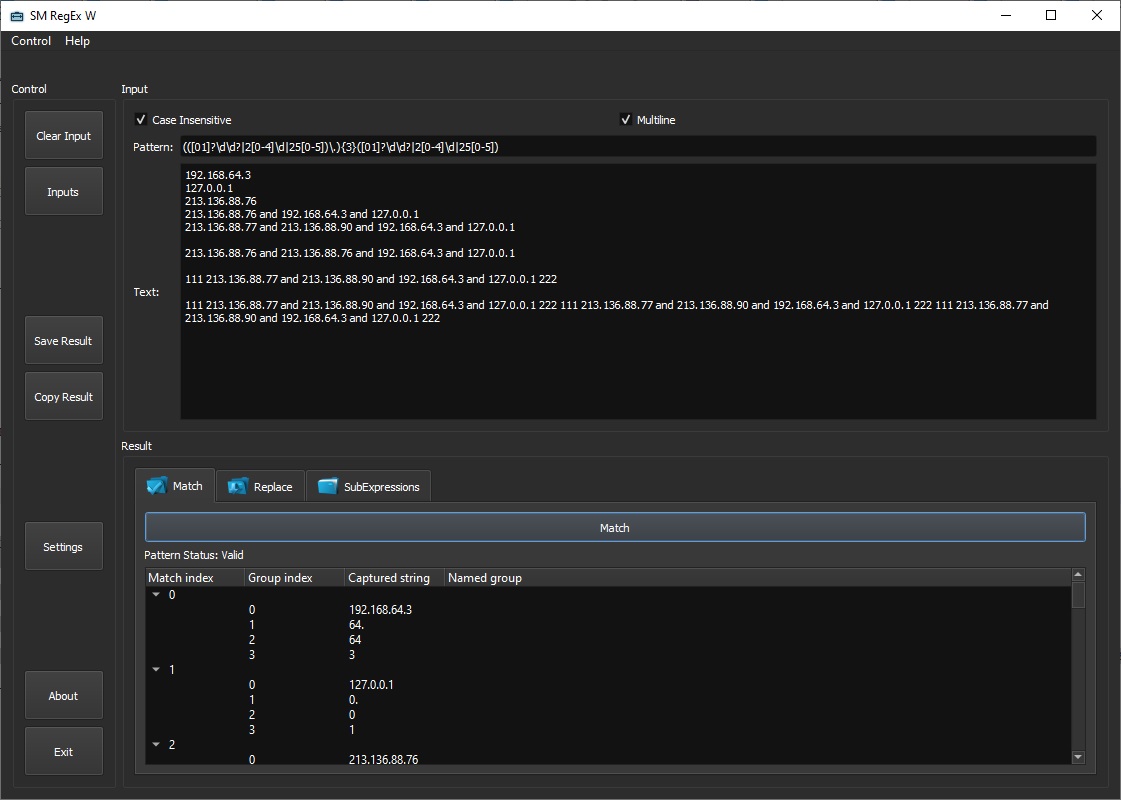This screenshot has width=1121, height=800.
Task: Select captured string 213.136.88.76 in results
Action: pos(383,759)
